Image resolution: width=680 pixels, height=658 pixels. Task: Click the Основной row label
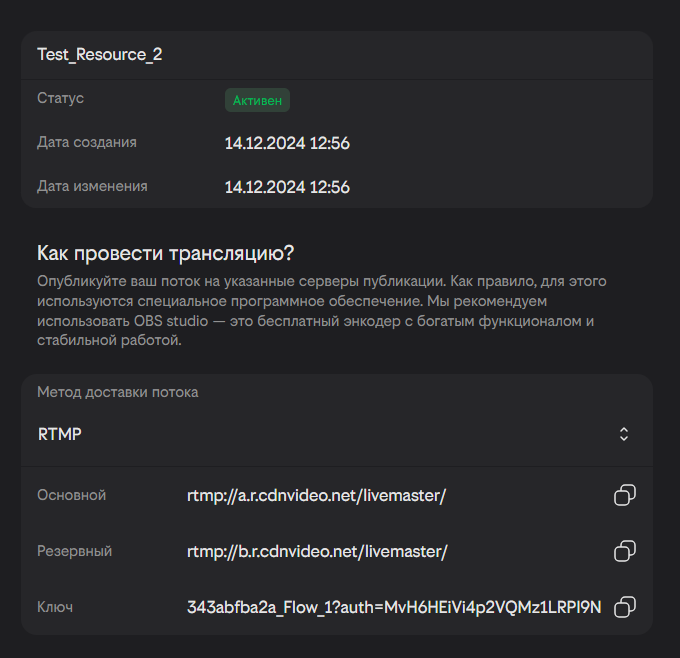71,495
